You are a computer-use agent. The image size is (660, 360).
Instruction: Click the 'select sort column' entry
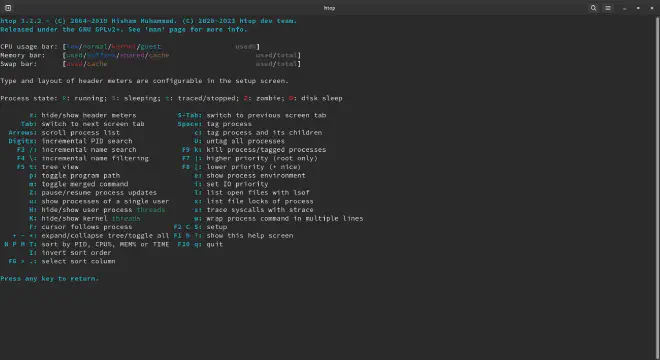point(78,261)
